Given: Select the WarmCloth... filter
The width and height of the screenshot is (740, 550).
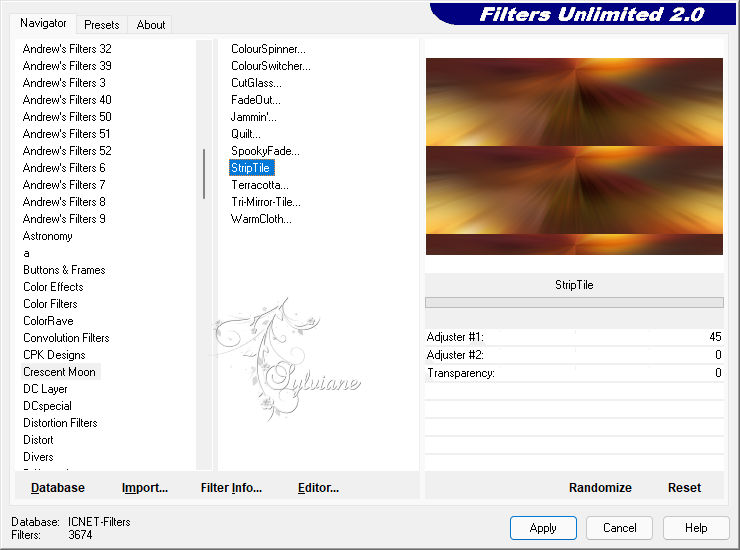Looking at the screenshot, I should (x=261, y=219).
